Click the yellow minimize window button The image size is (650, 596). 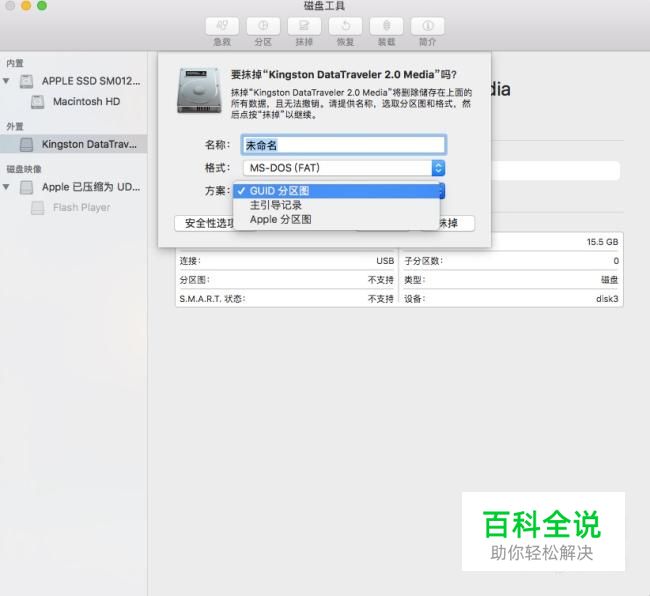click(26, 5)
